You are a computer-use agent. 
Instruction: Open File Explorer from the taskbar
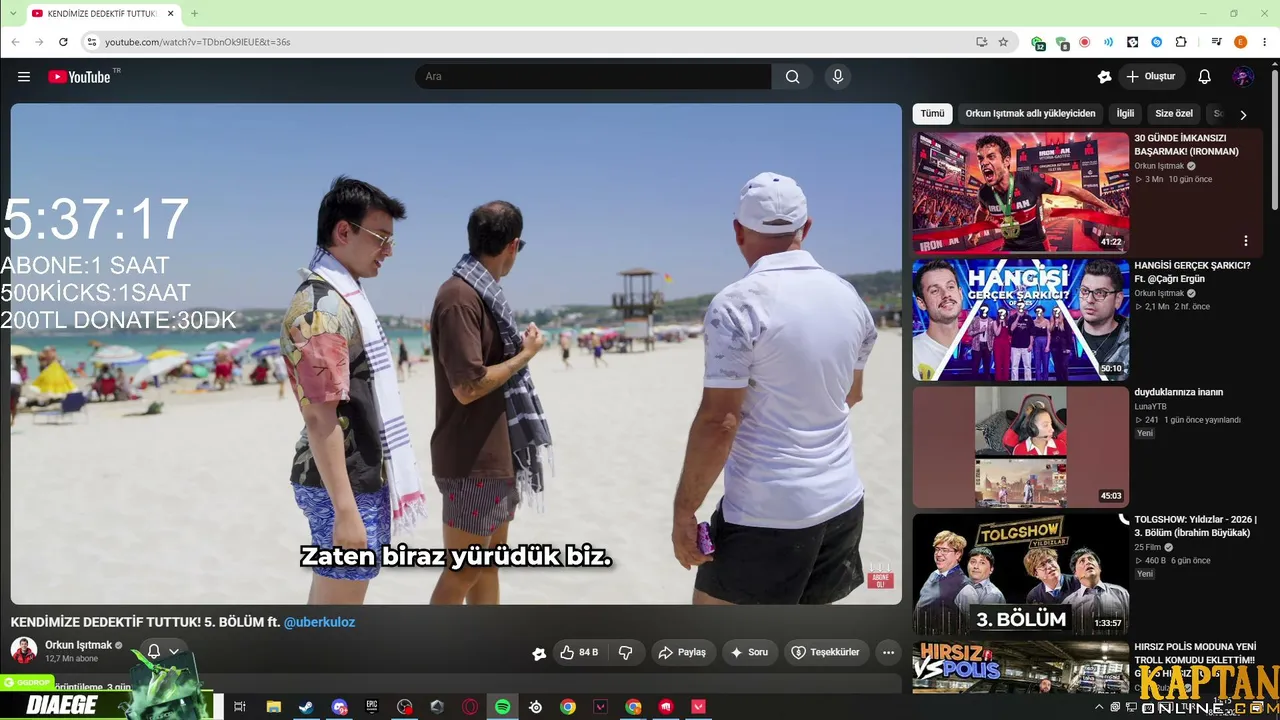point(273,707)
